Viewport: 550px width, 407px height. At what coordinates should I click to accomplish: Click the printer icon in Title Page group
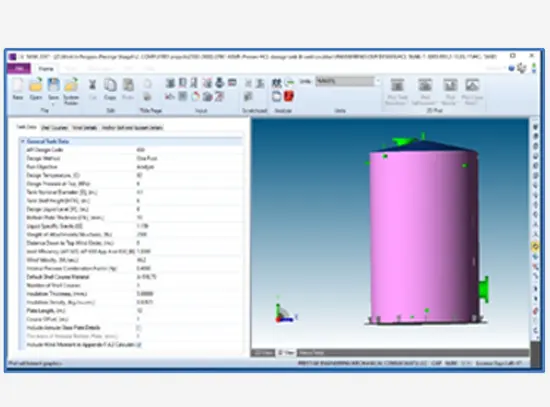pos(148,96)
